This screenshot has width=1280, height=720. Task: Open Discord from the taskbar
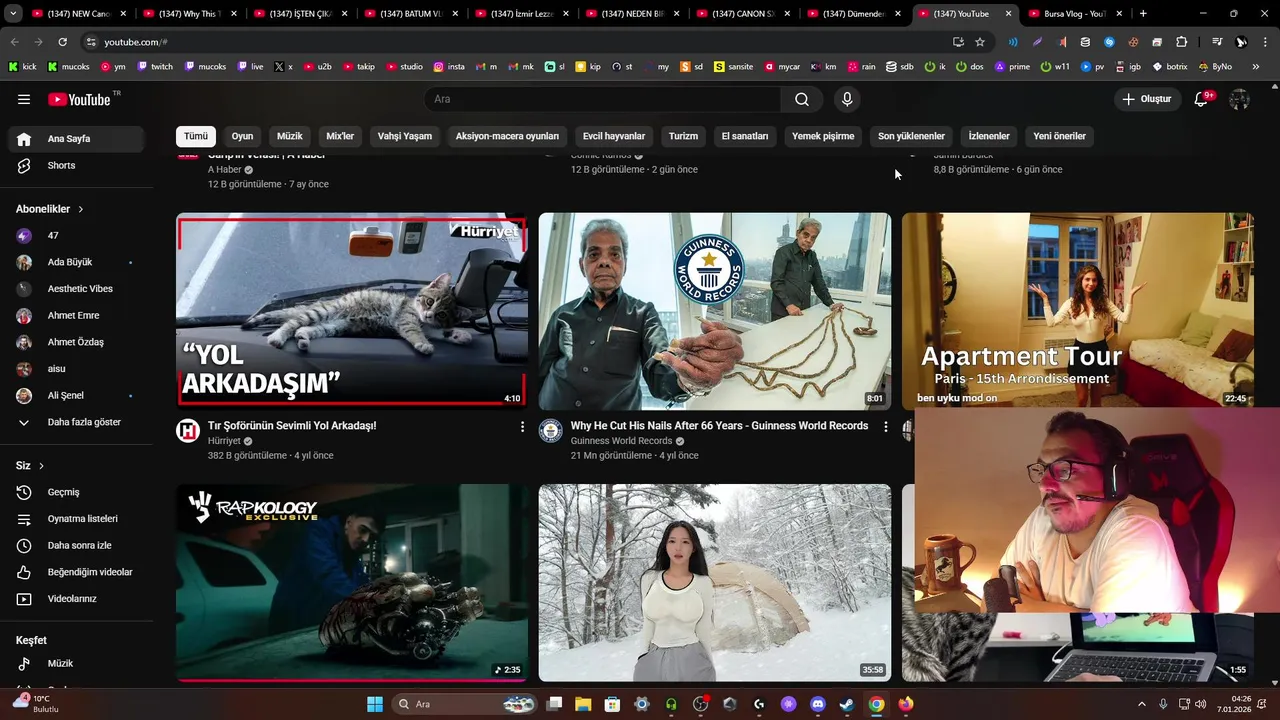[x=818, y=704]
